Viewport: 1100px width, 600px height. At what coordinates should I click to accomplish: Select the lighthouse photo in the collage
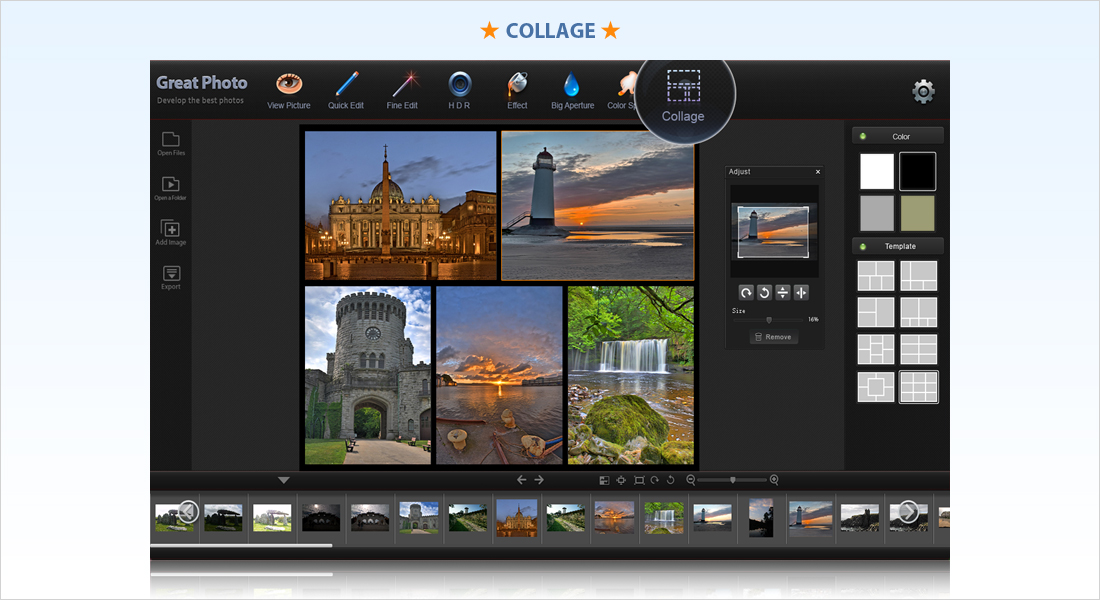598,206
